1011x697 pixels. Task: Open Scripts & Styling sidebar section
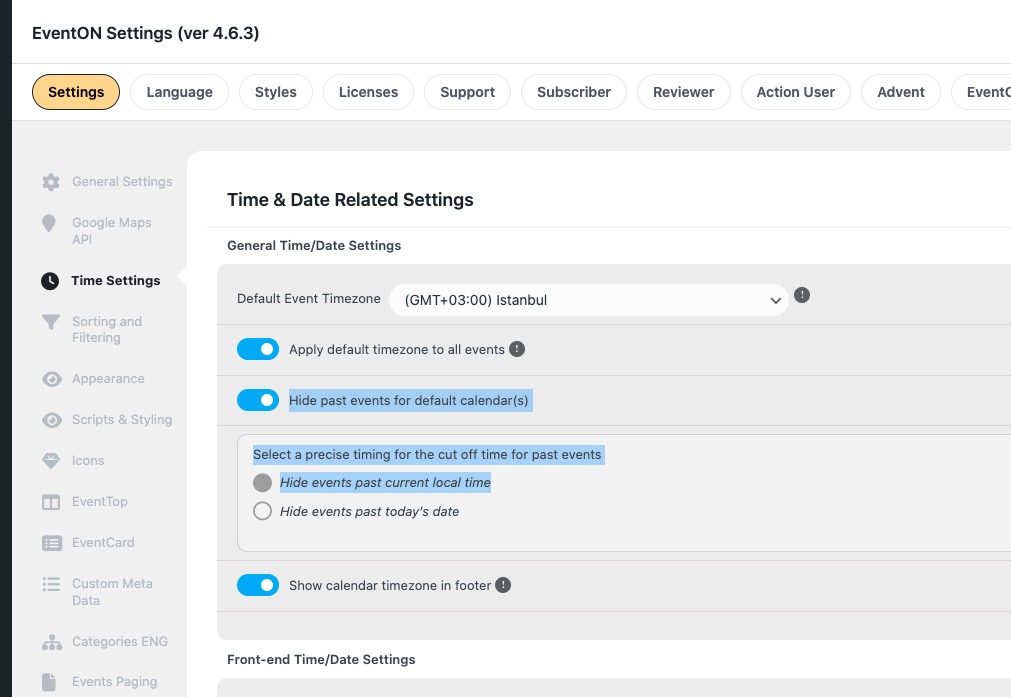click(122, 420)
